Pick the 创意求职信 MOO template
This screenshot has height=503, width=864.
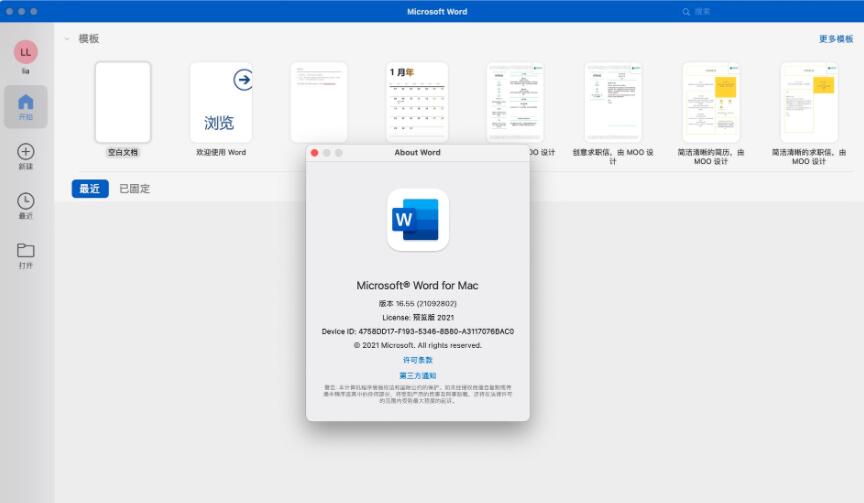613,102
